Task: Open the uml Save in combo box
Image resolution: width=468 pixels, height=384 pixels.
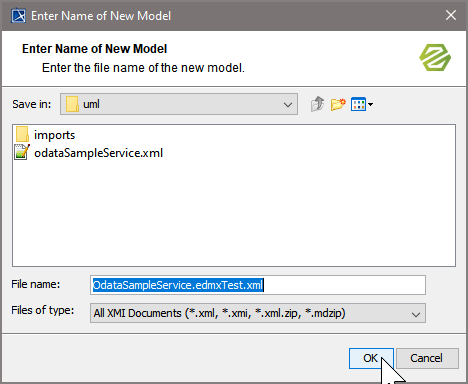Action: point(179,104)
